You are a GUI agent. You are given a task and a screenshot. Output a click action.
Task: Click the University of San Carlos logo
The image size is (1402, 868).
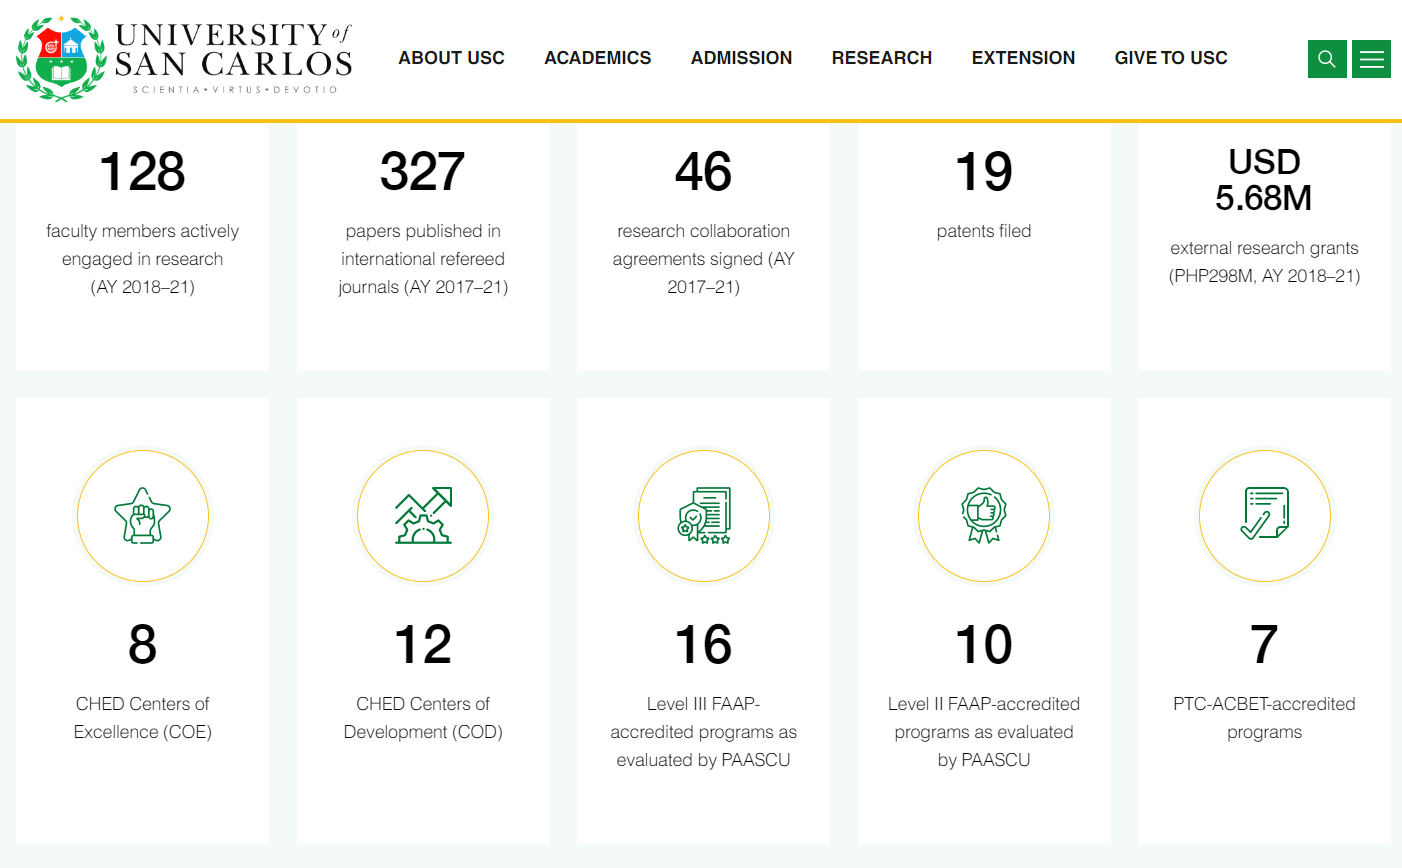coord(184,59)
